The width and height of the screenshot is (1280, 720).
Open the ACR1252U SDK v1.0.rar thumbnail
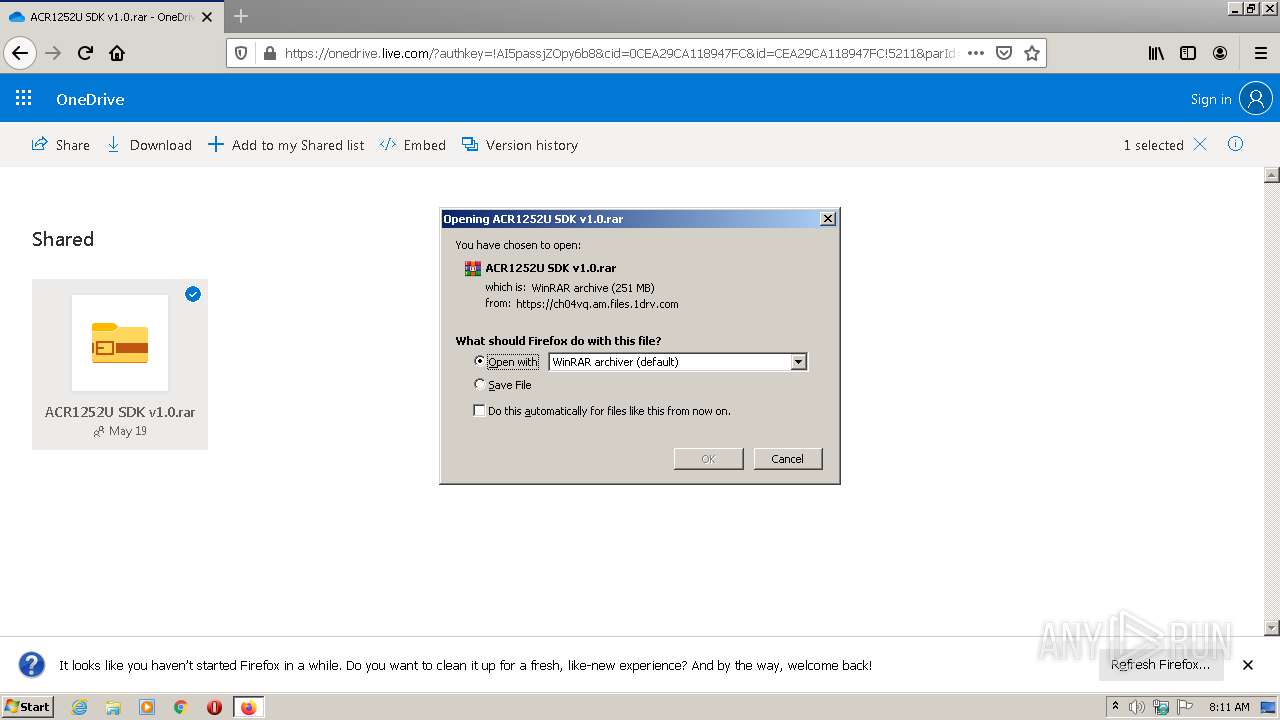[120, 342]
